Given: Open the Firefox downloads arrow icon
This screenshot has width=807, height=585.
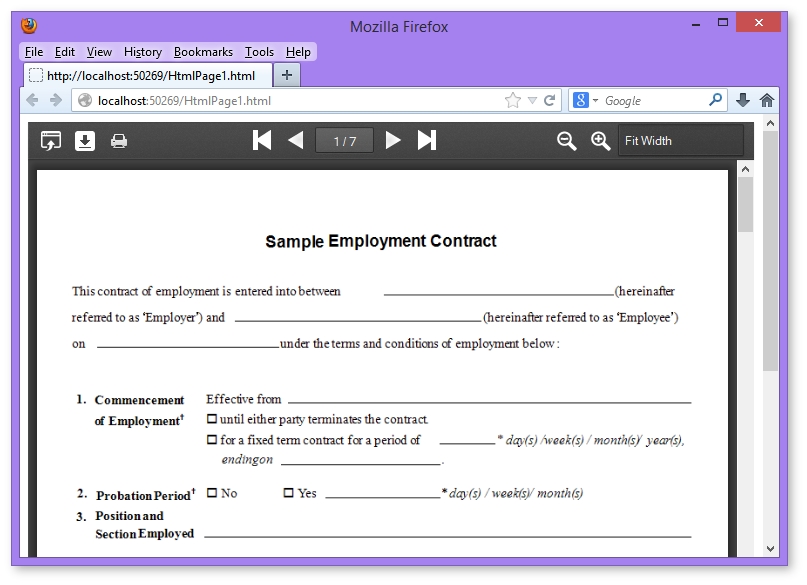Looking at the screenshot, I should click(743, 100).
